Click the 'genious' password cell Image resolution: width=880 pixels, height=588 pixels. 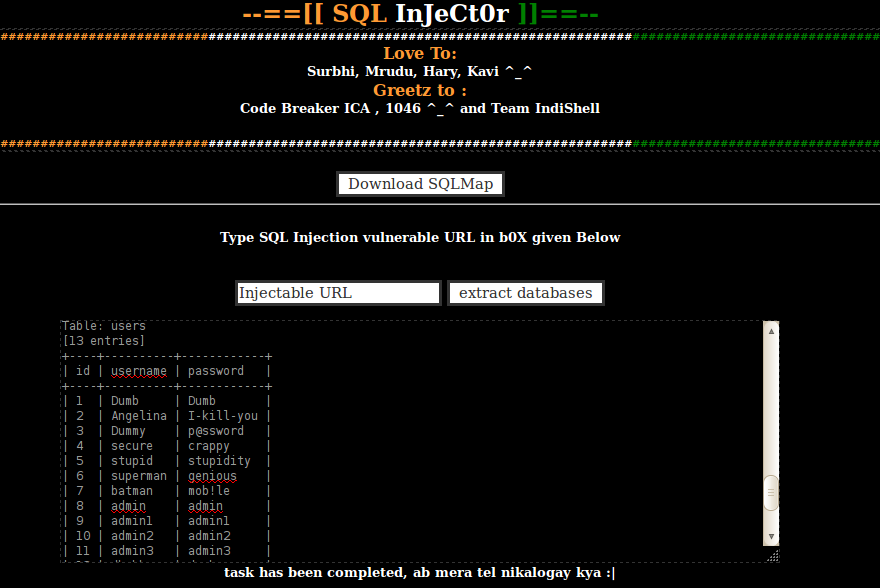tap(212, 476)
